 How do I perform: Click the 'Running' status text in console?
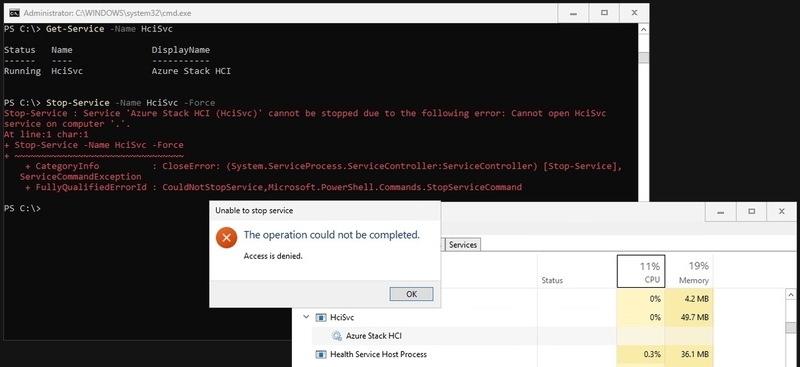(x=22, y=71)
